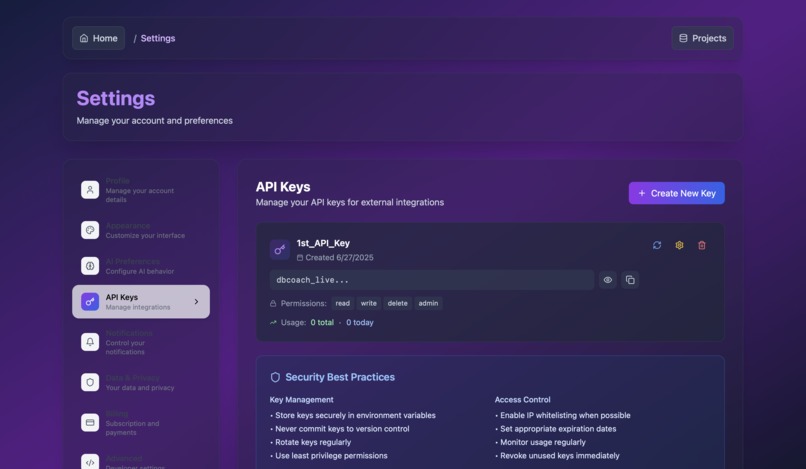Click the calendar icon beside Created date

(x=300, y=258)
